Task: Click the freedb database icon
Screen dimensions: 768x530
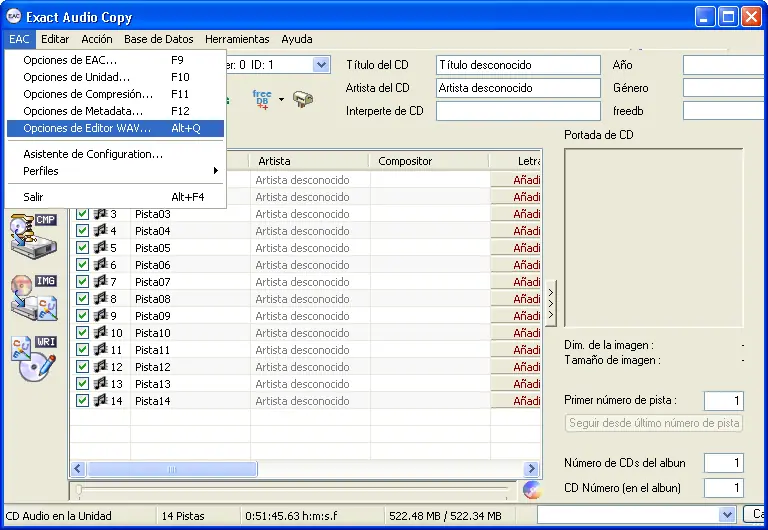Action: pos(262,99)
